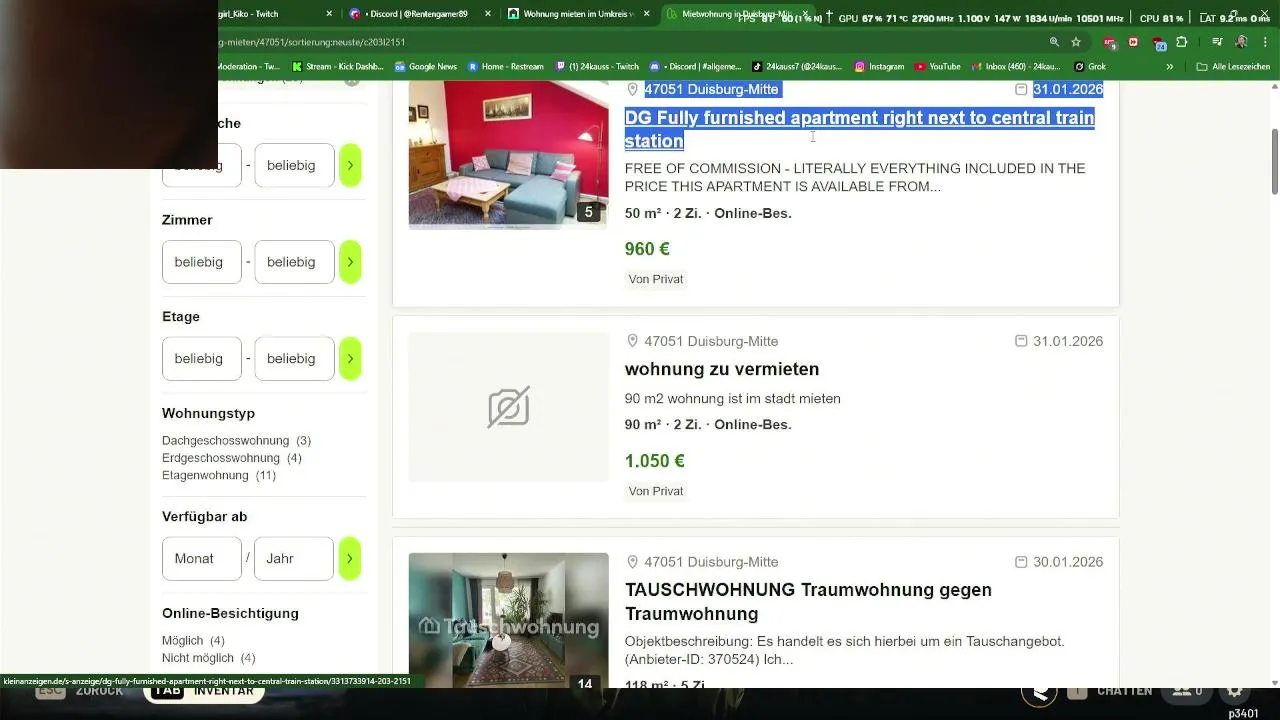This screenshot has width=1280, height=720.
Task: Open Discord | #allgemein bookmark
Action: [695, 66]
